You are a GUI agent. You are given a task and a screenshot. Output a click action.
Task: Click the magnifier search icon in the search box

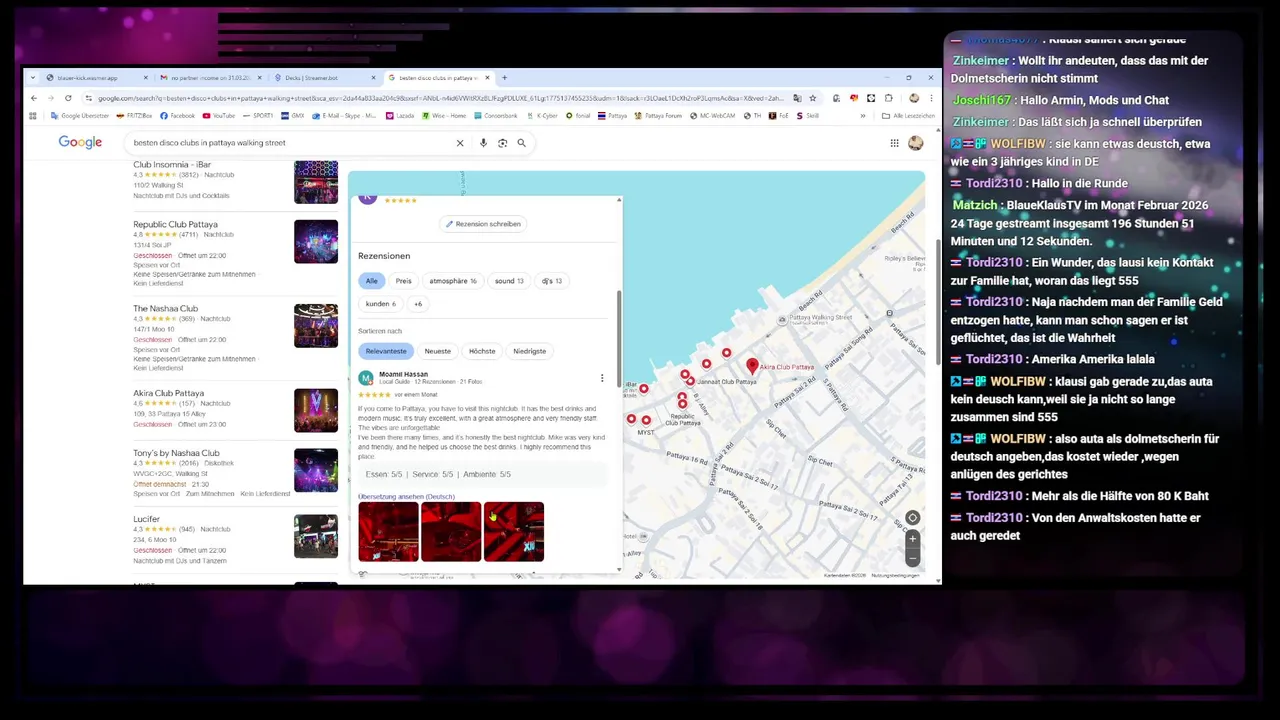tap(521, 143)
